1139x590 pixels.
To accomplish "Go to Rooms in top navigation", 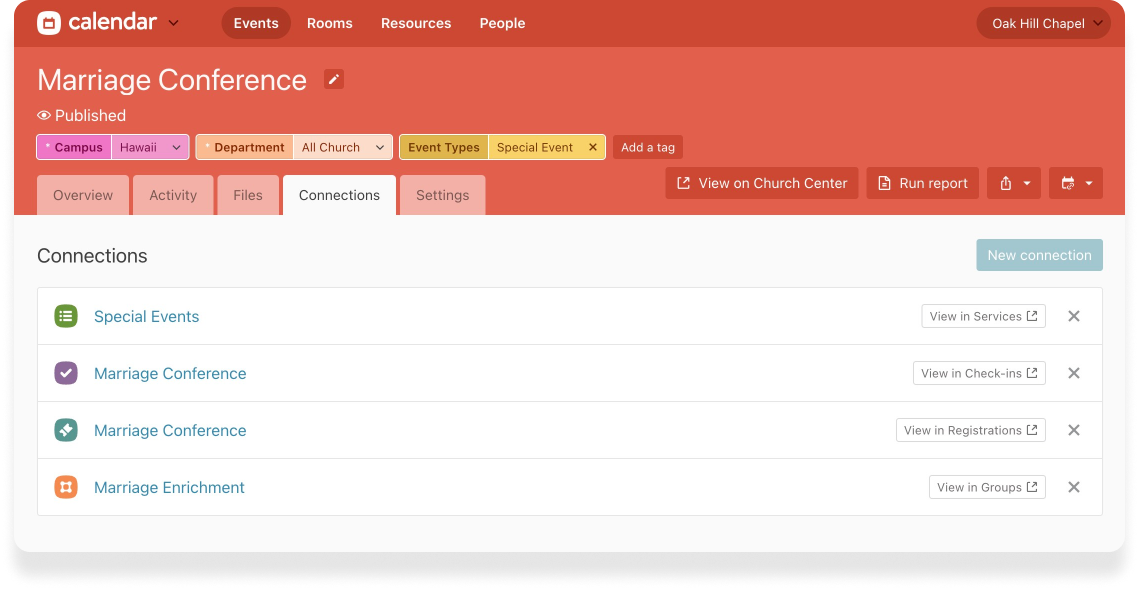I will [329, 23].
